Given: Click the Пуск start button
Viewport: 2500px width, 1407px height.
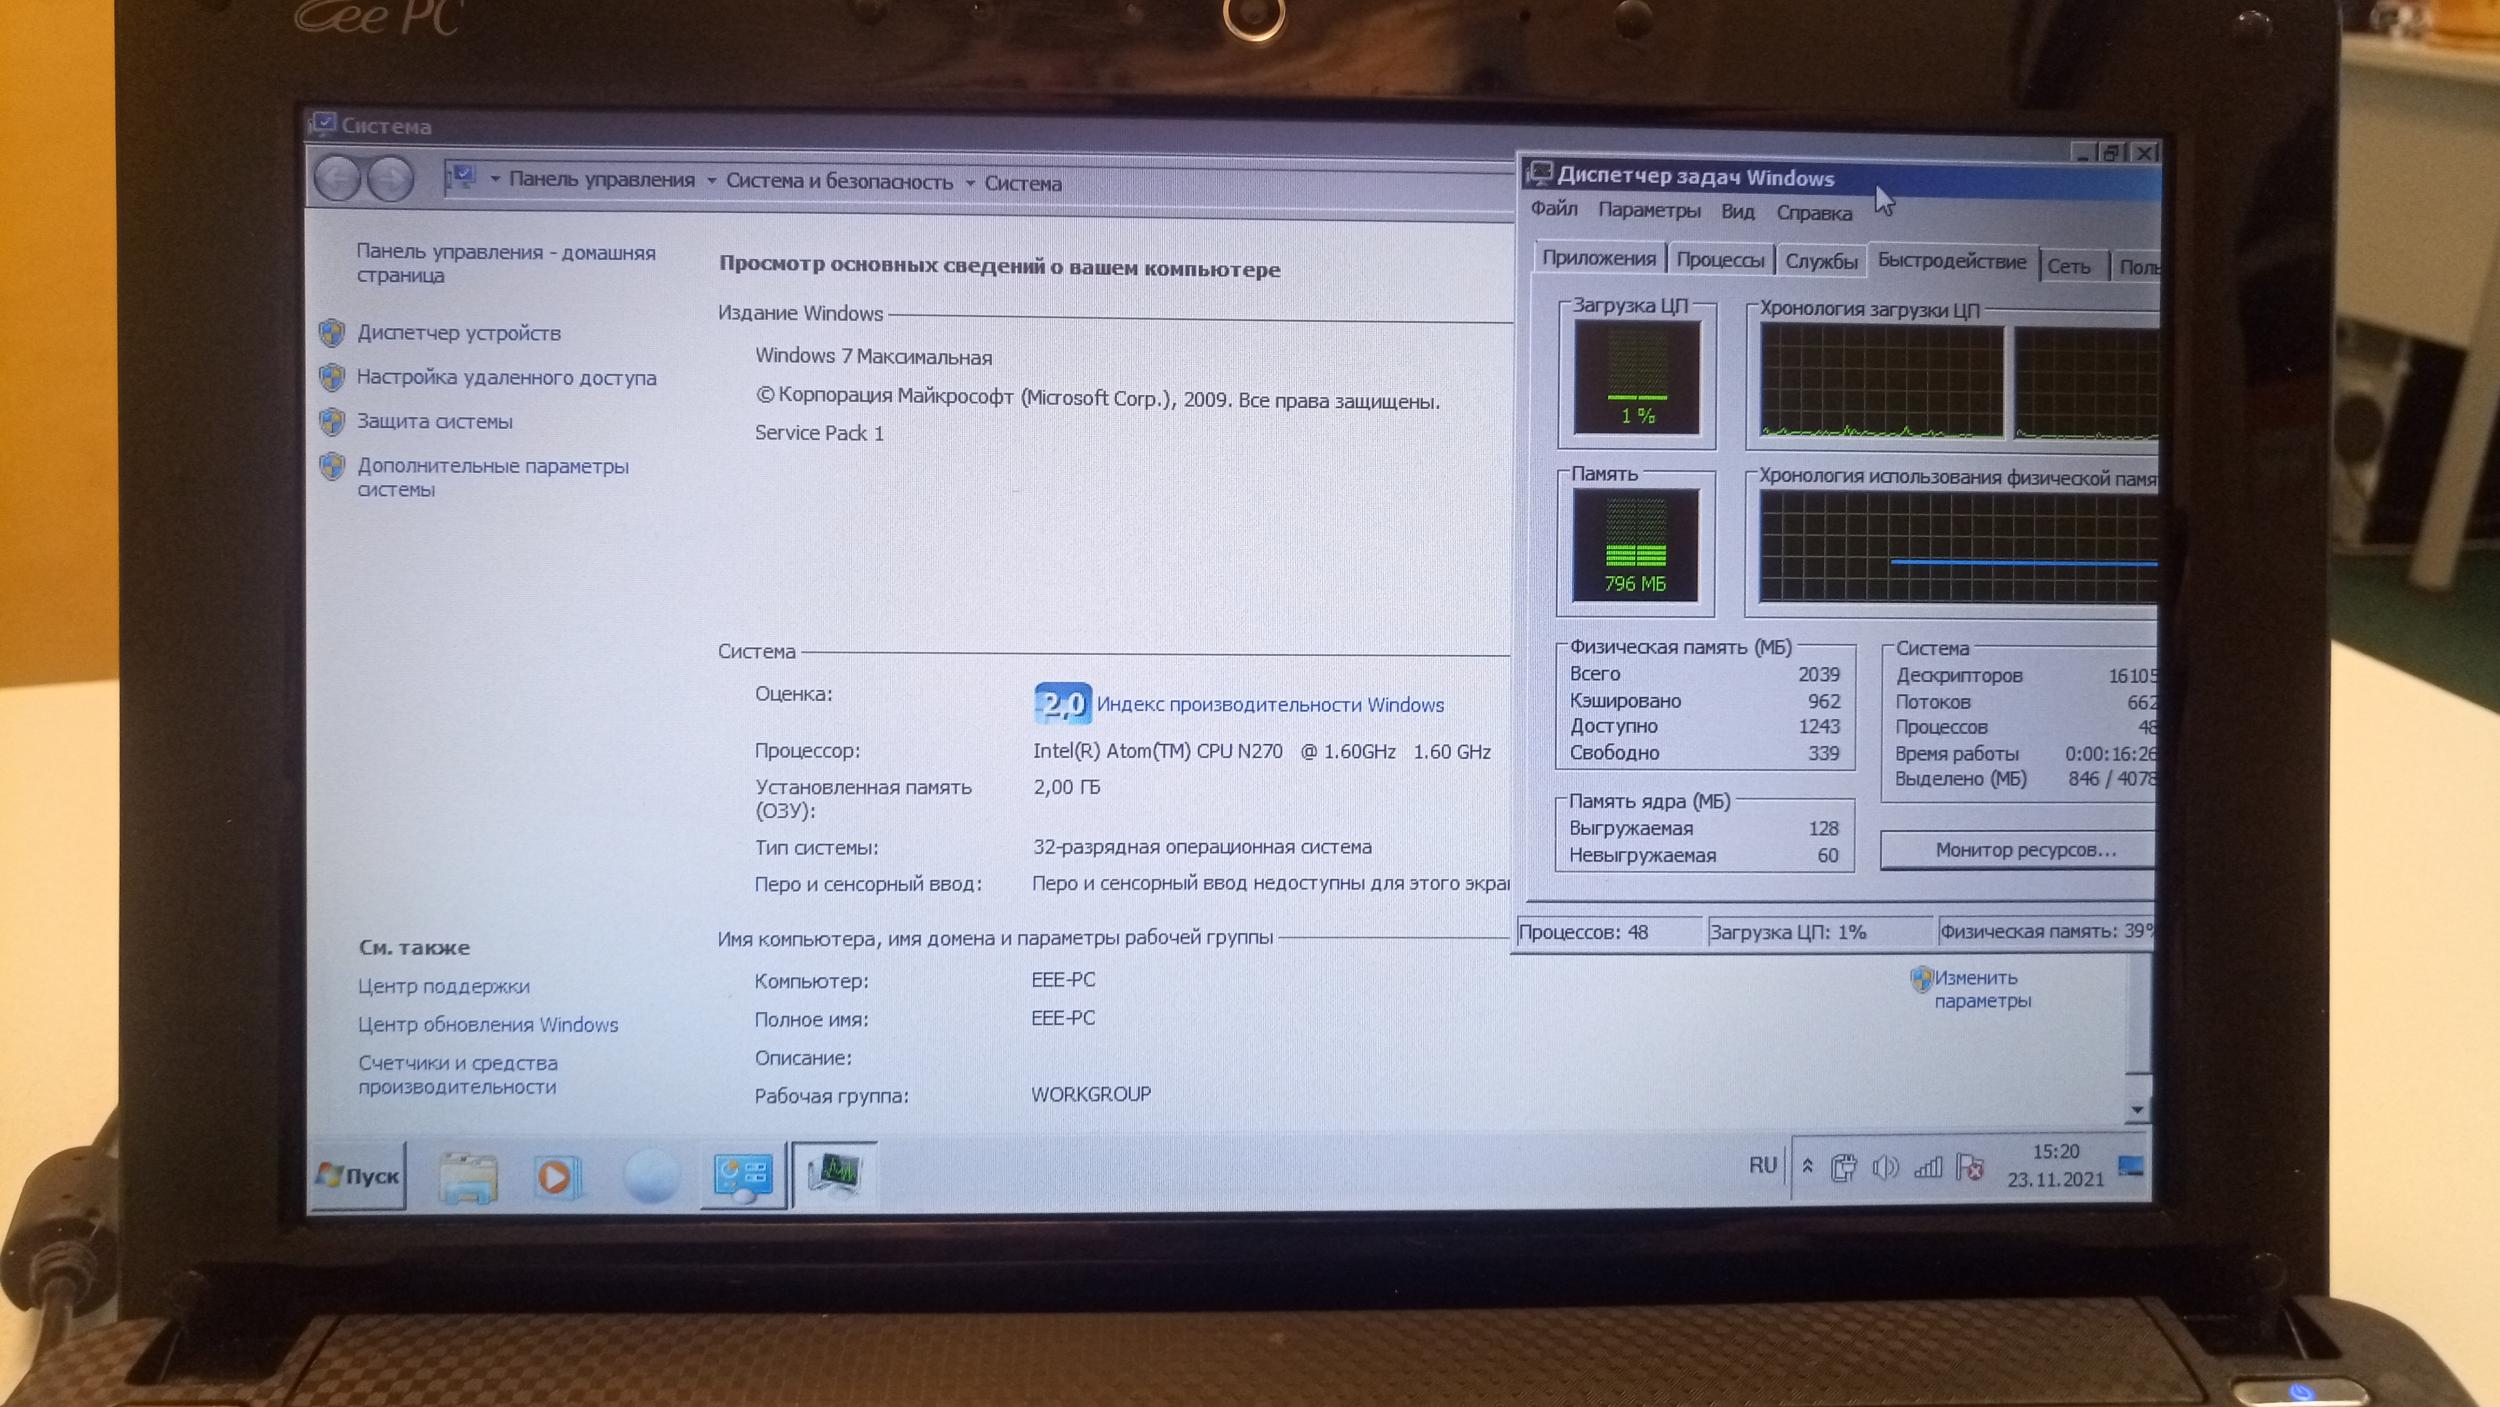Looking at the screenshot, I should (x=358, y=1176).
